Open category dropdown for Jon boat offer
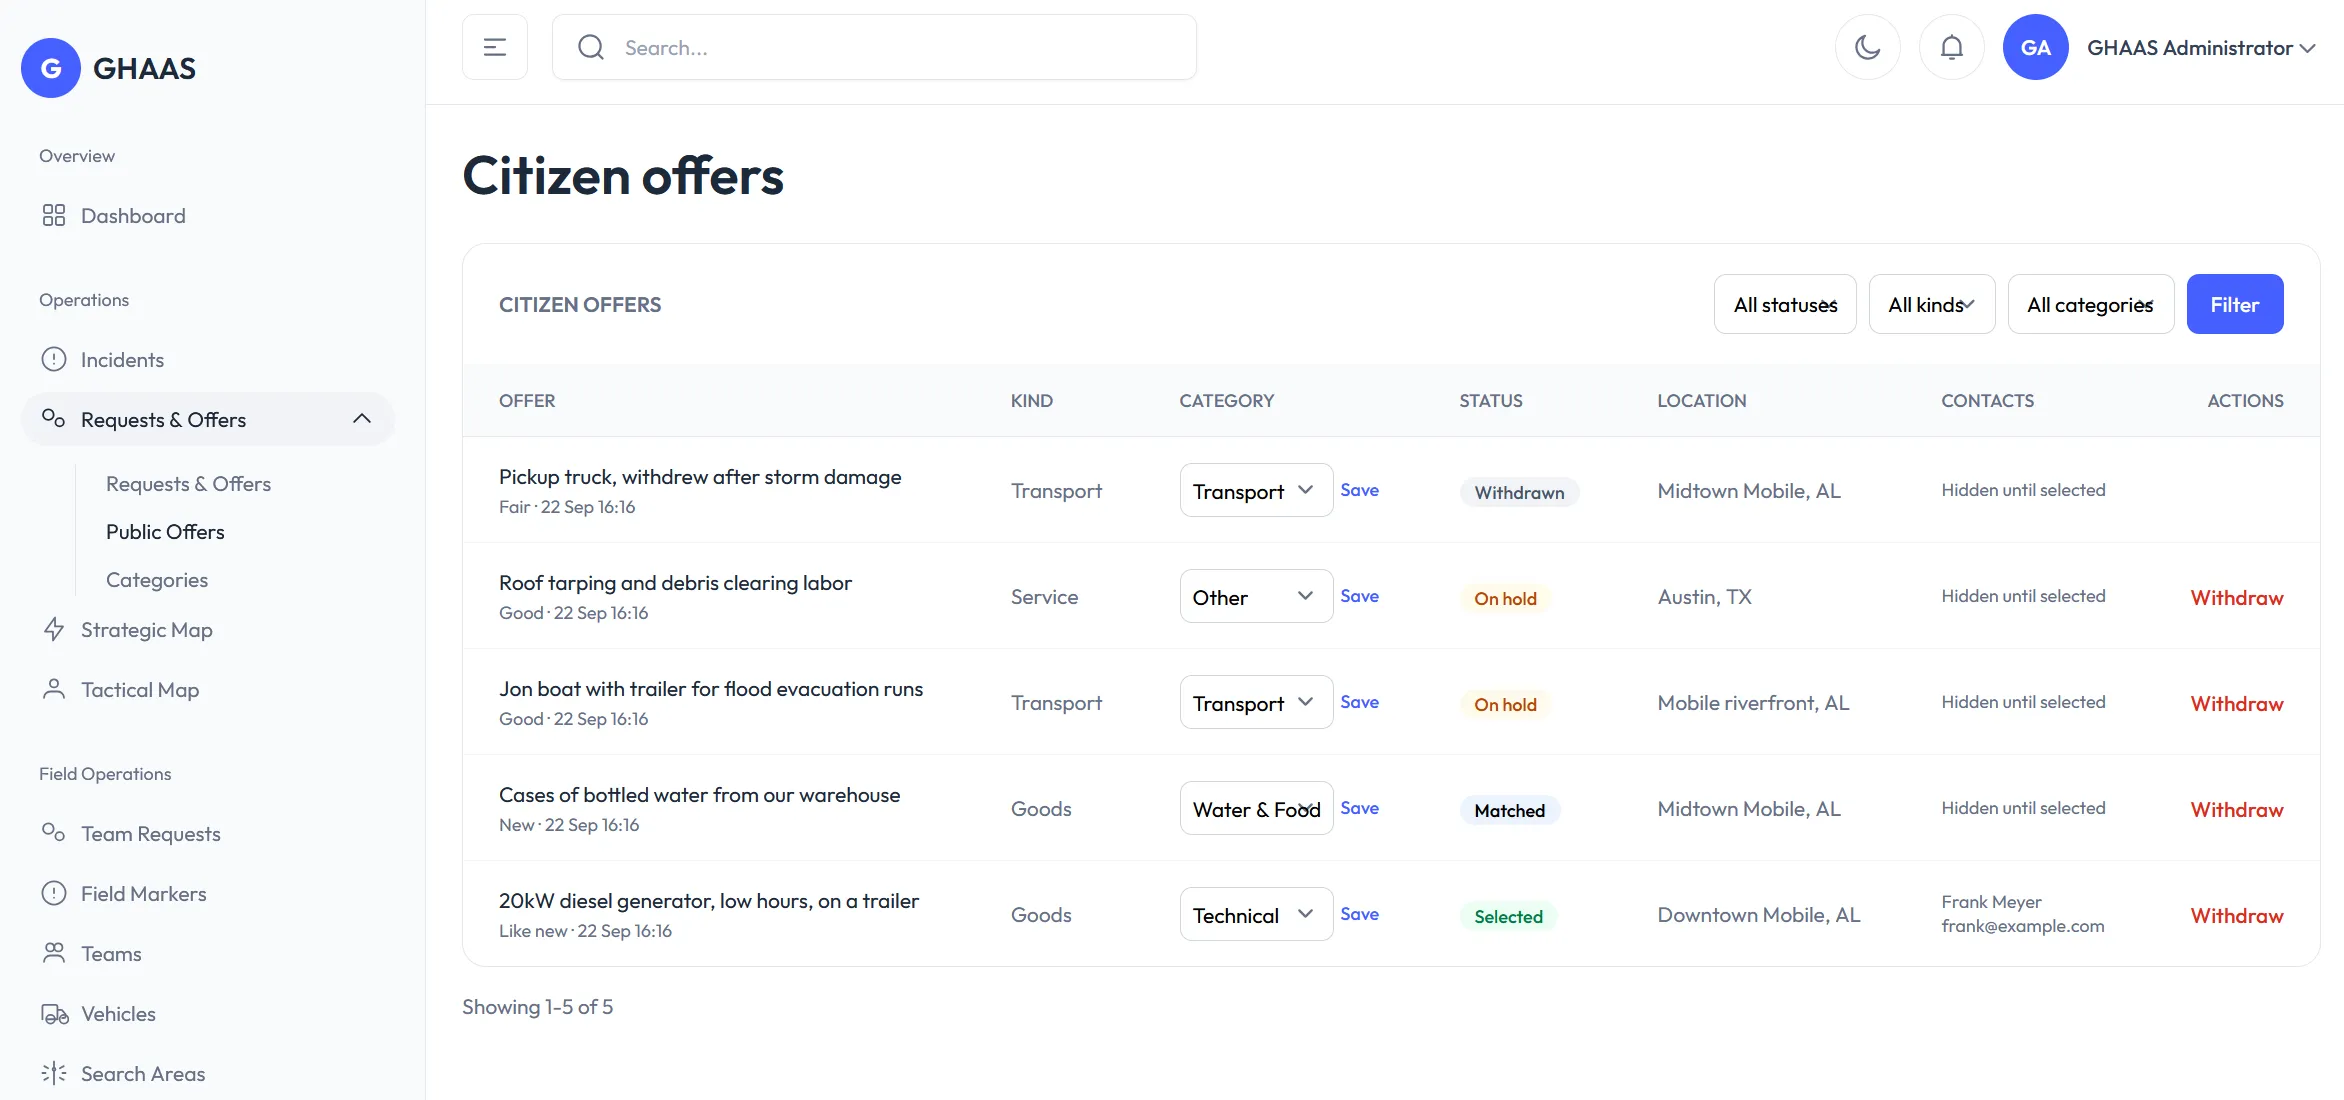Viewport: 2344px width, 1100px height. point(1256,702)
